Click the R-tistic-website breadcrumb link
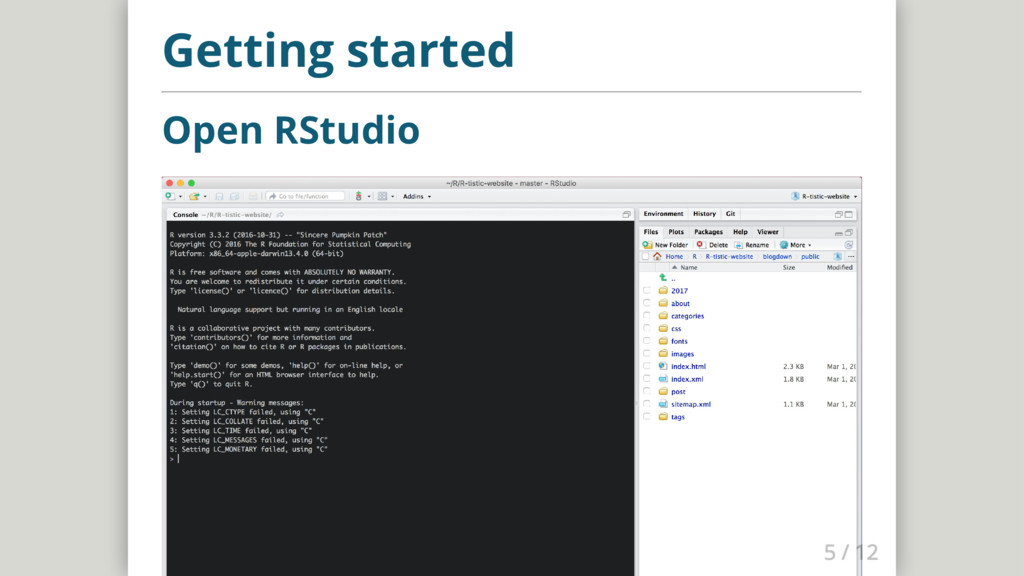 point(729,257)
